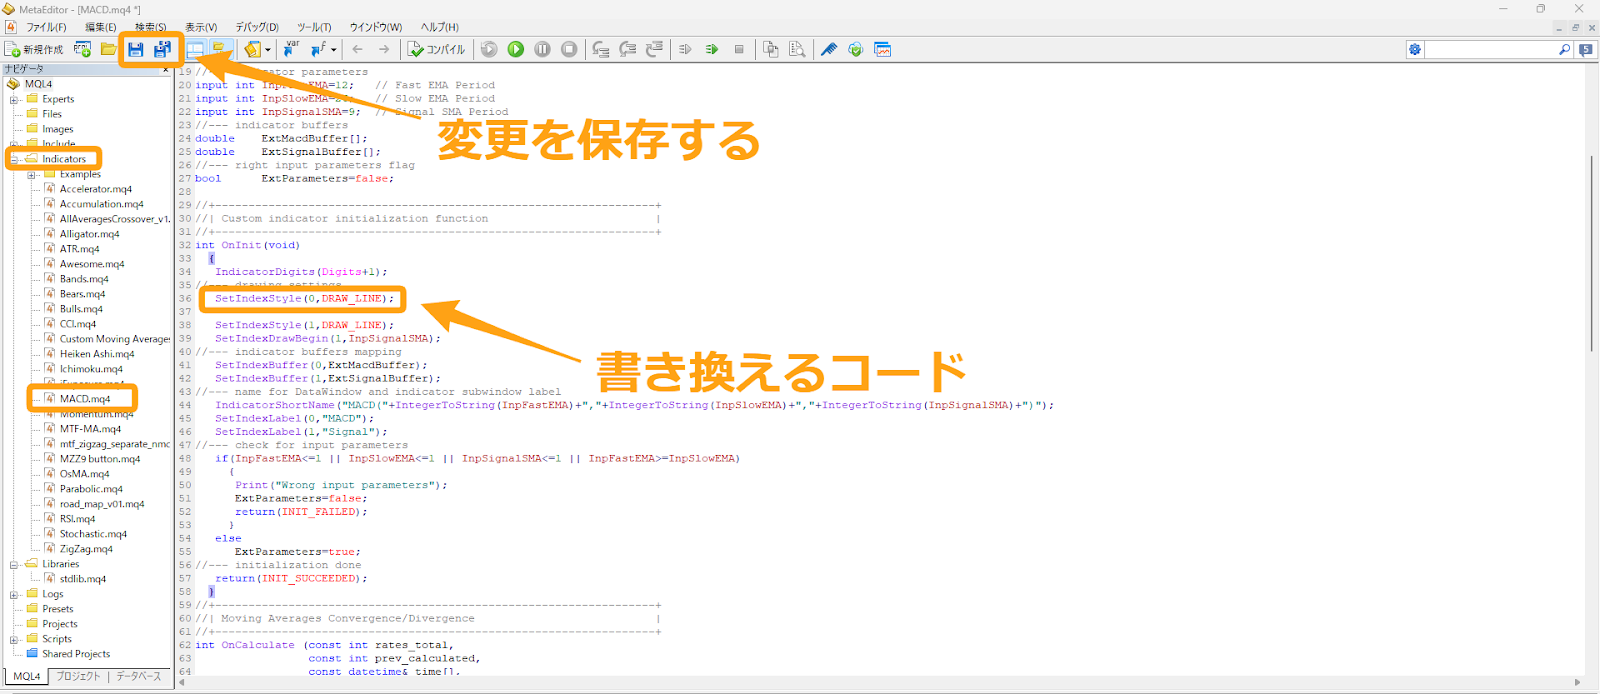Click the grey restart debugging icon
Image resolution: width=1600 pixels, height=694 pixels.
[489, 49]
